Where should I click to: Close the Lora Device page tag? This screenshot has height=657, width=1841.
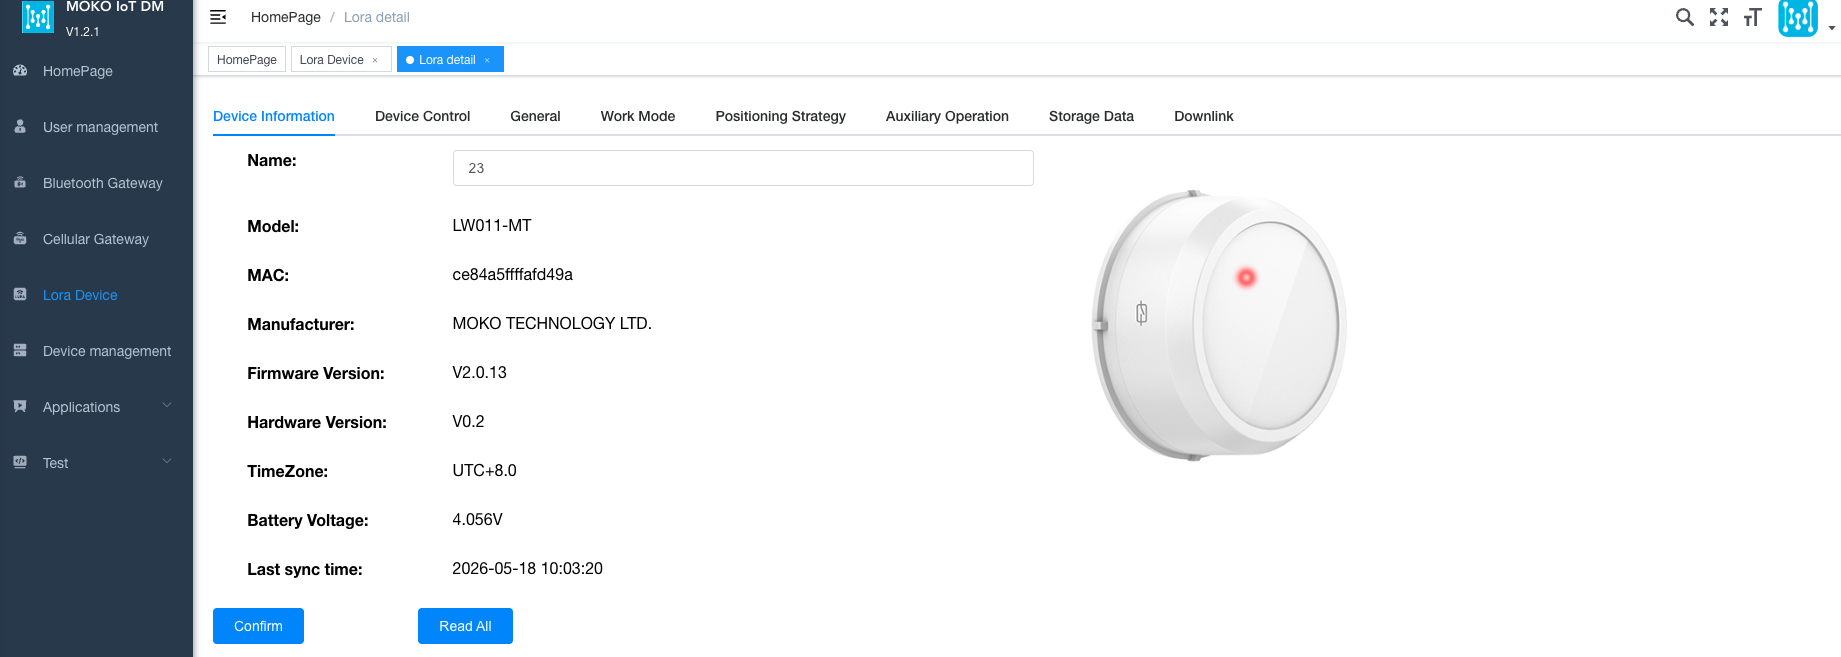[375, 60]
